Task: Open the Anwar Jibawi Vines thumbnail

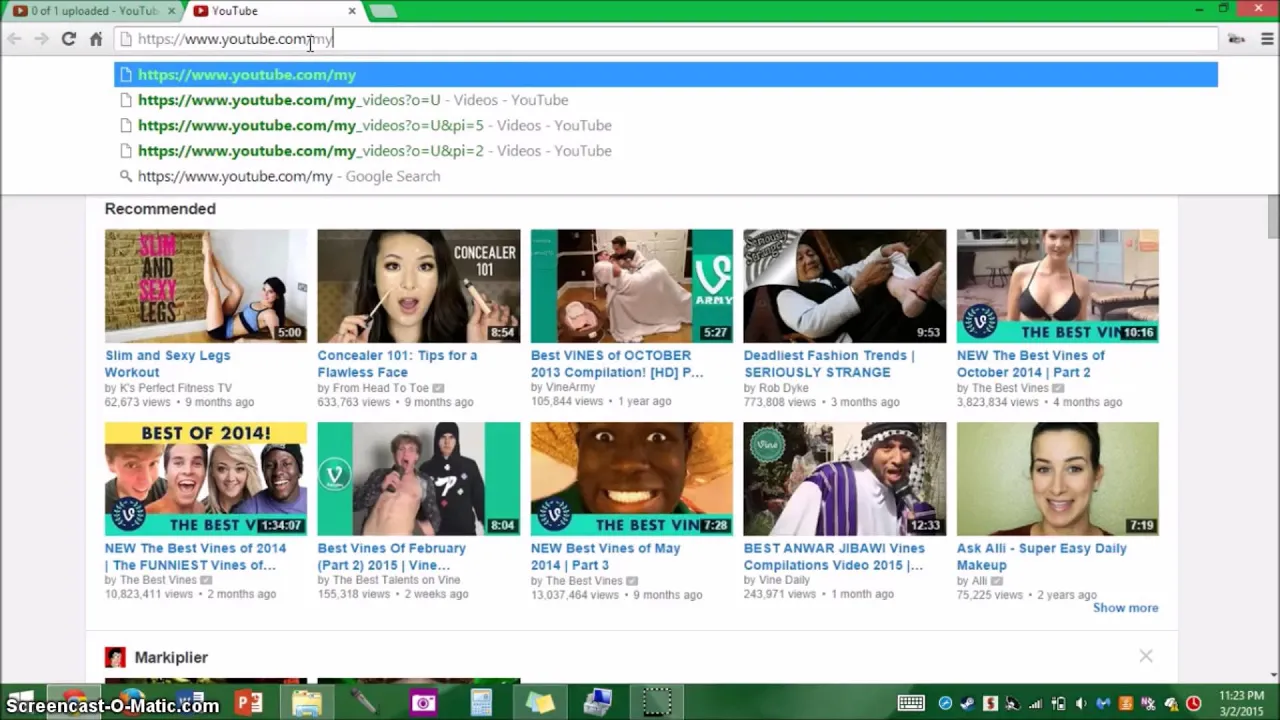Action: pos(845,479)
